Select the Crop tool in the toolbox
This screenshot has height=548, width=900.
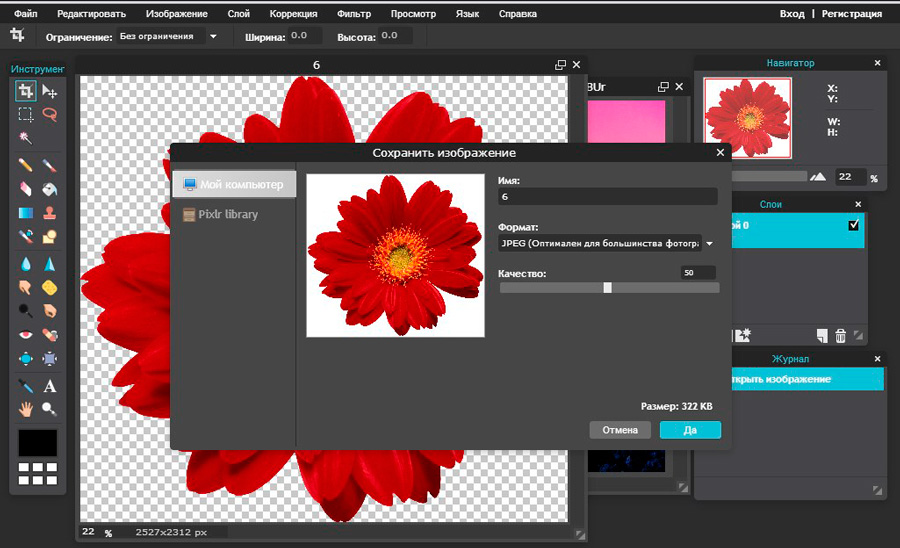click(x=26, y=91)
